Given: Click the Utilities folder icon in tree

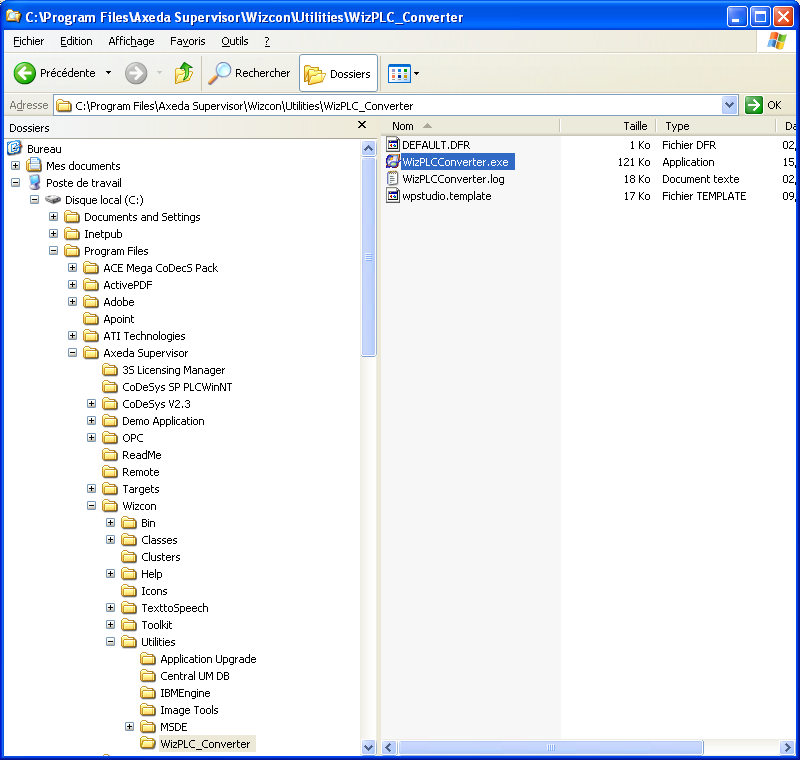Looking at the screenshot, I should [x=129, y=642].
